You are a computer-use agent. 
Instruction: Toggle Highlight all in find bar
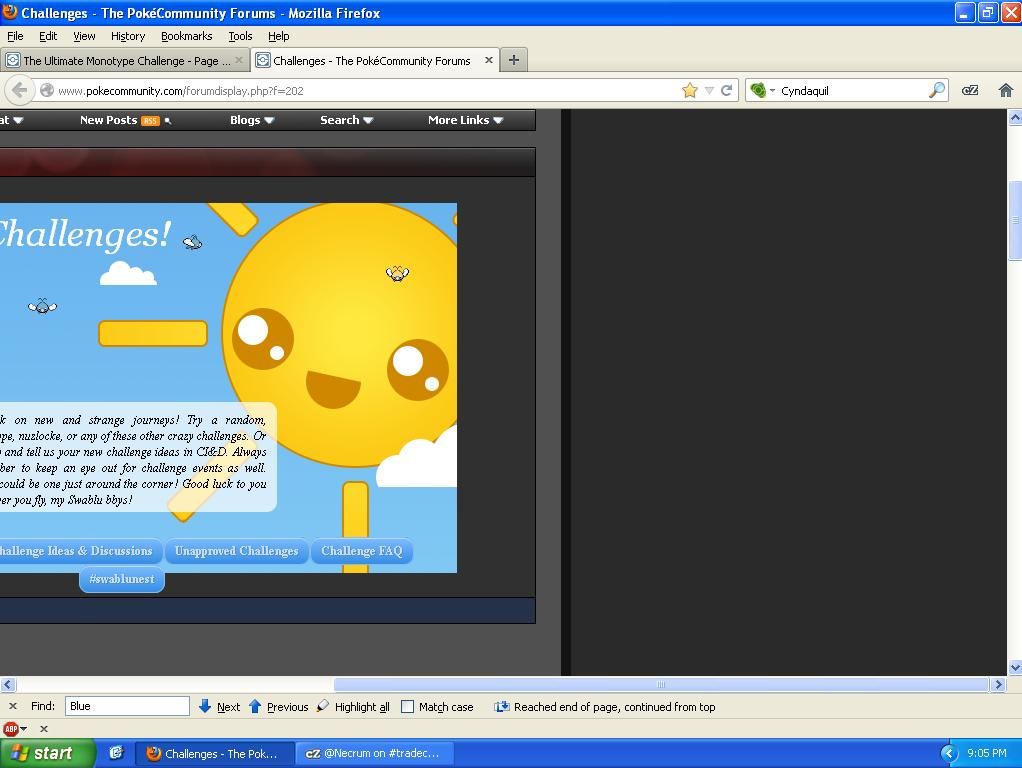coord(354,706)
